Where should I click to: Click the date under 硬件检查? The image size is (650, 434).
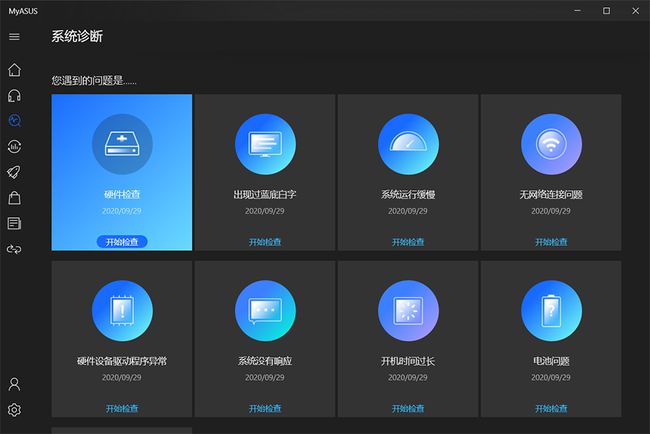tap(122, 211)
